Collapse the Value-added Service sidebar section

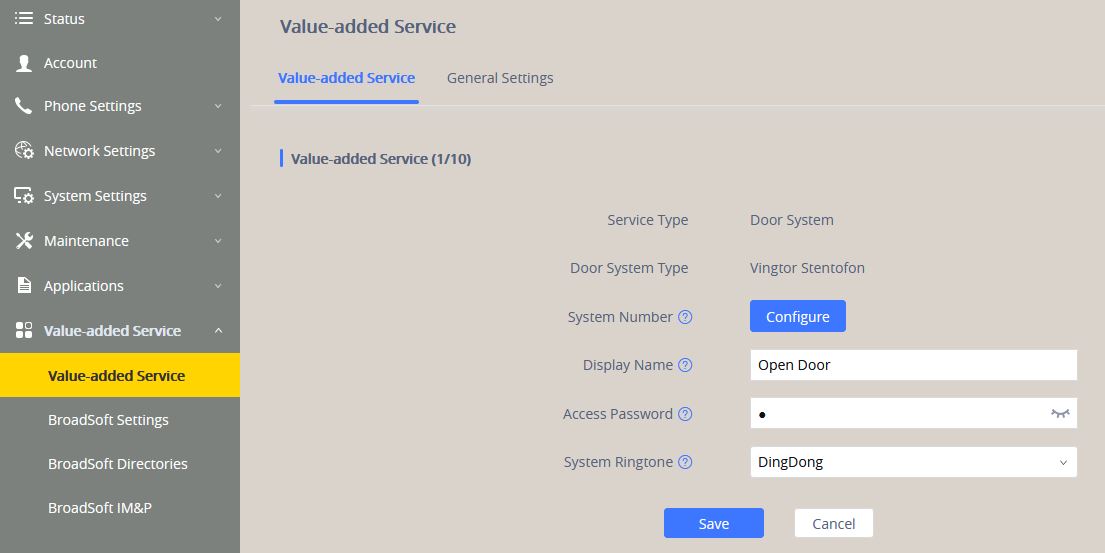(x=218, y=331)
